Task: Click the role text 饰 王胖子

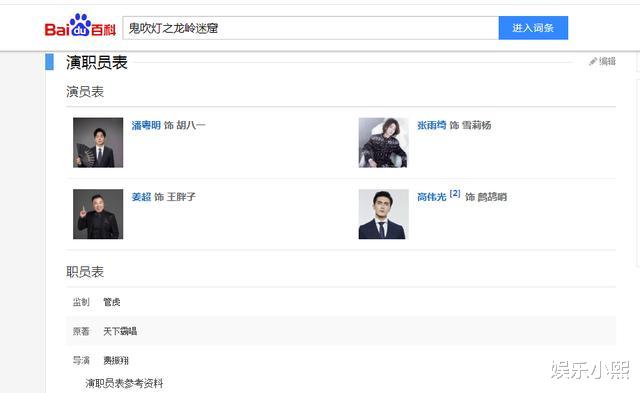Action: [x=175, y=197]
